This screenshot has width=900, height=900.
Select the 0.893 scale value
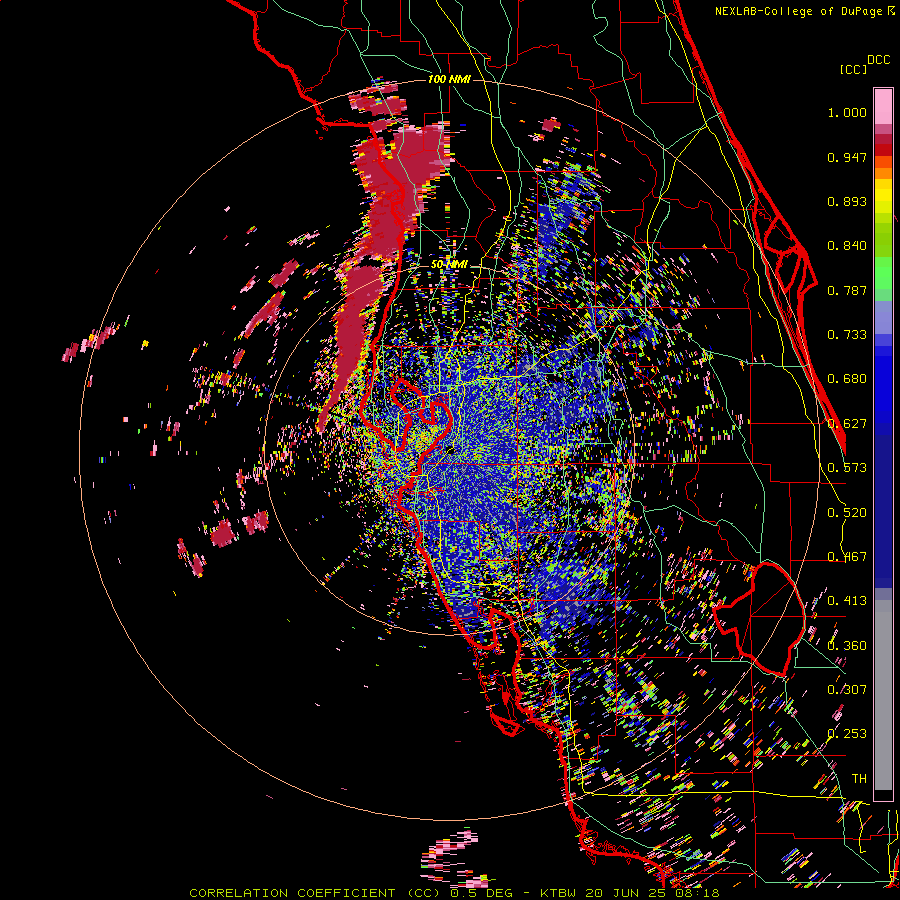coord(847,201)
